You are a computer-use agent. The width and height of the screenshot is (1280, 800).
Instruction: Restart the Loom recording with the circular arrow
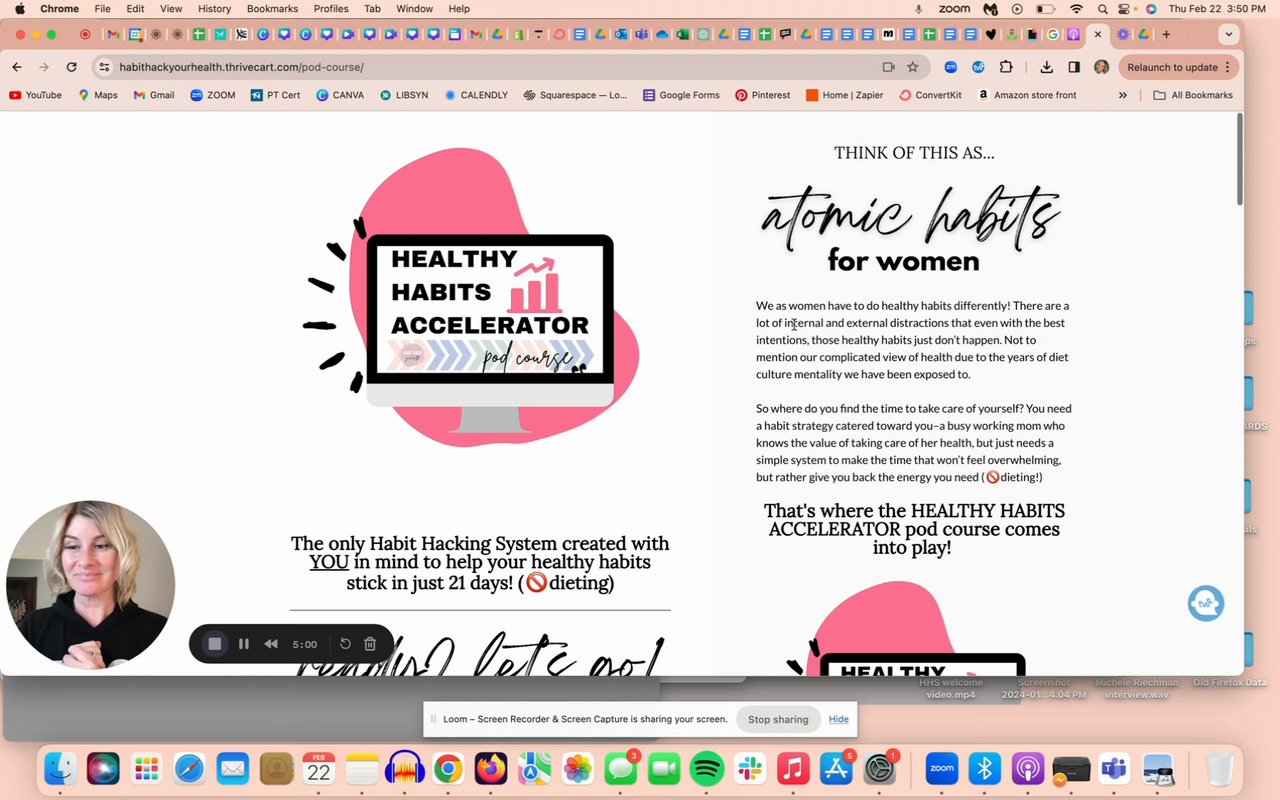click(x=345, y=644)
